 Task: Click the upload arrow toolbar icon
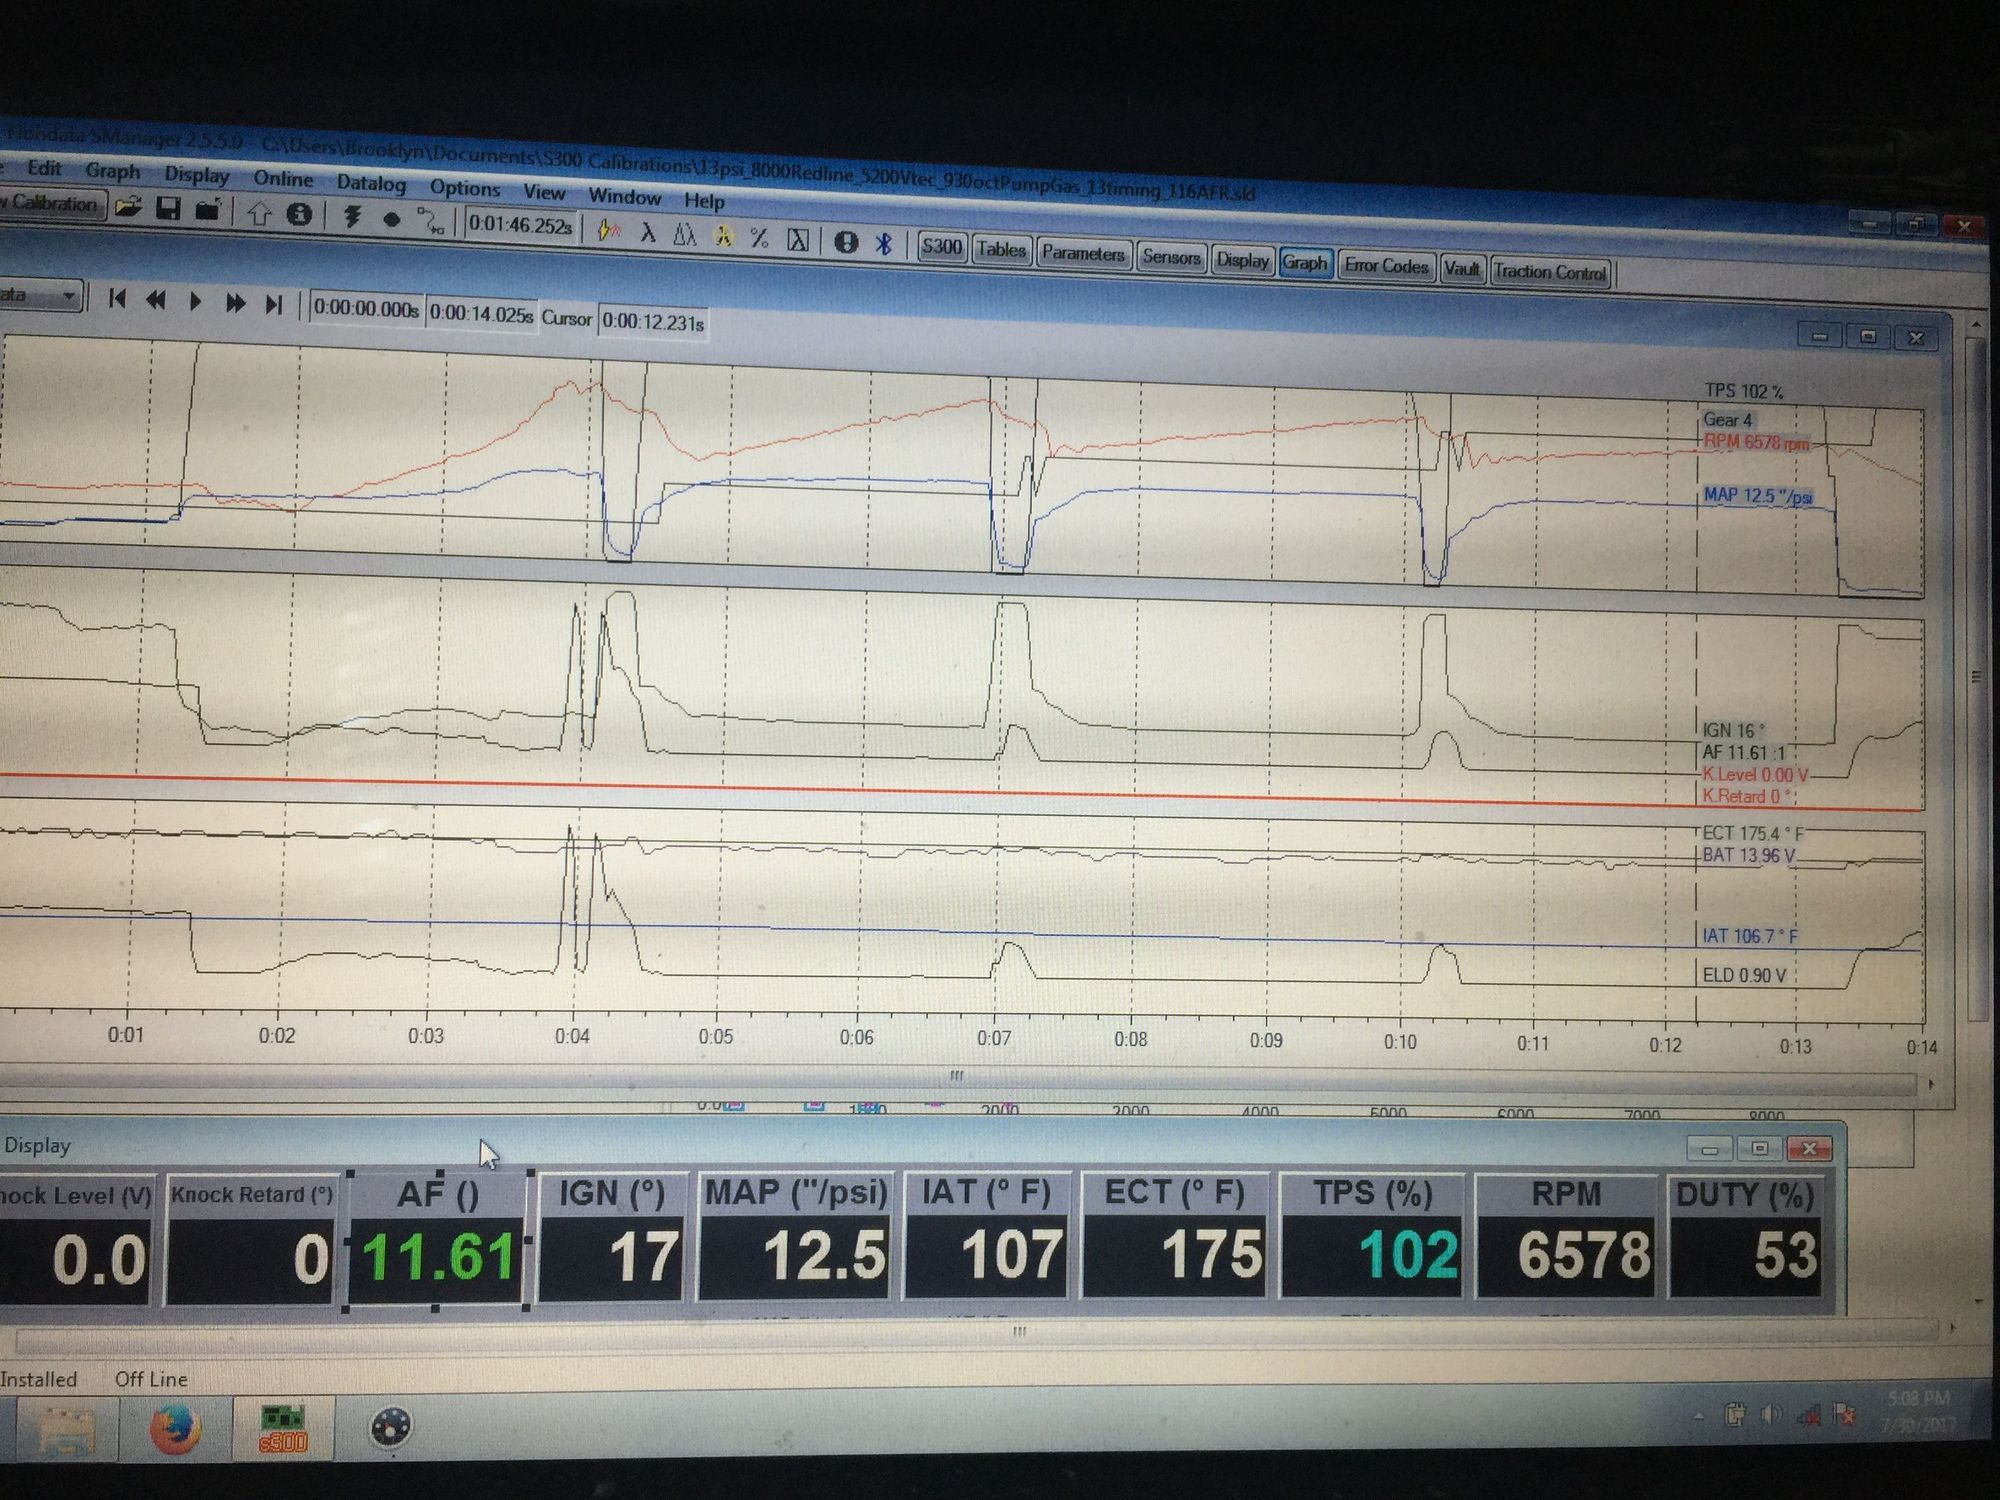coord(260,213)
